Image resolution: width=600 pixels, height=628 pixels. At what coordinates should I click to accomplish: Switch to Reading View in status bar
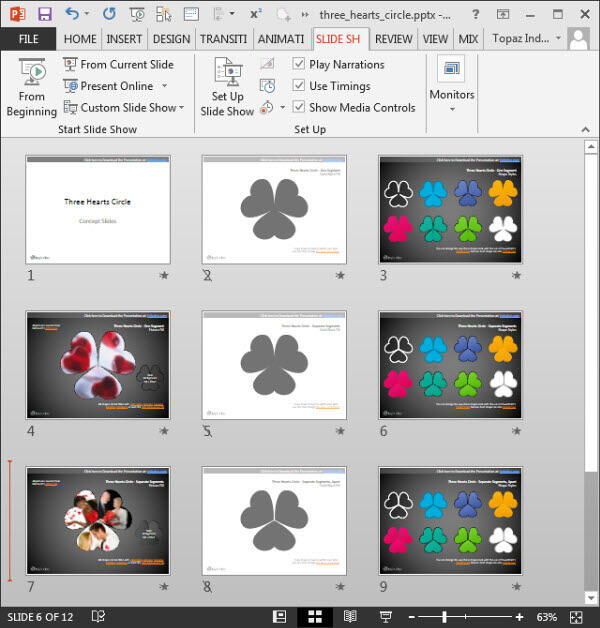350,616
